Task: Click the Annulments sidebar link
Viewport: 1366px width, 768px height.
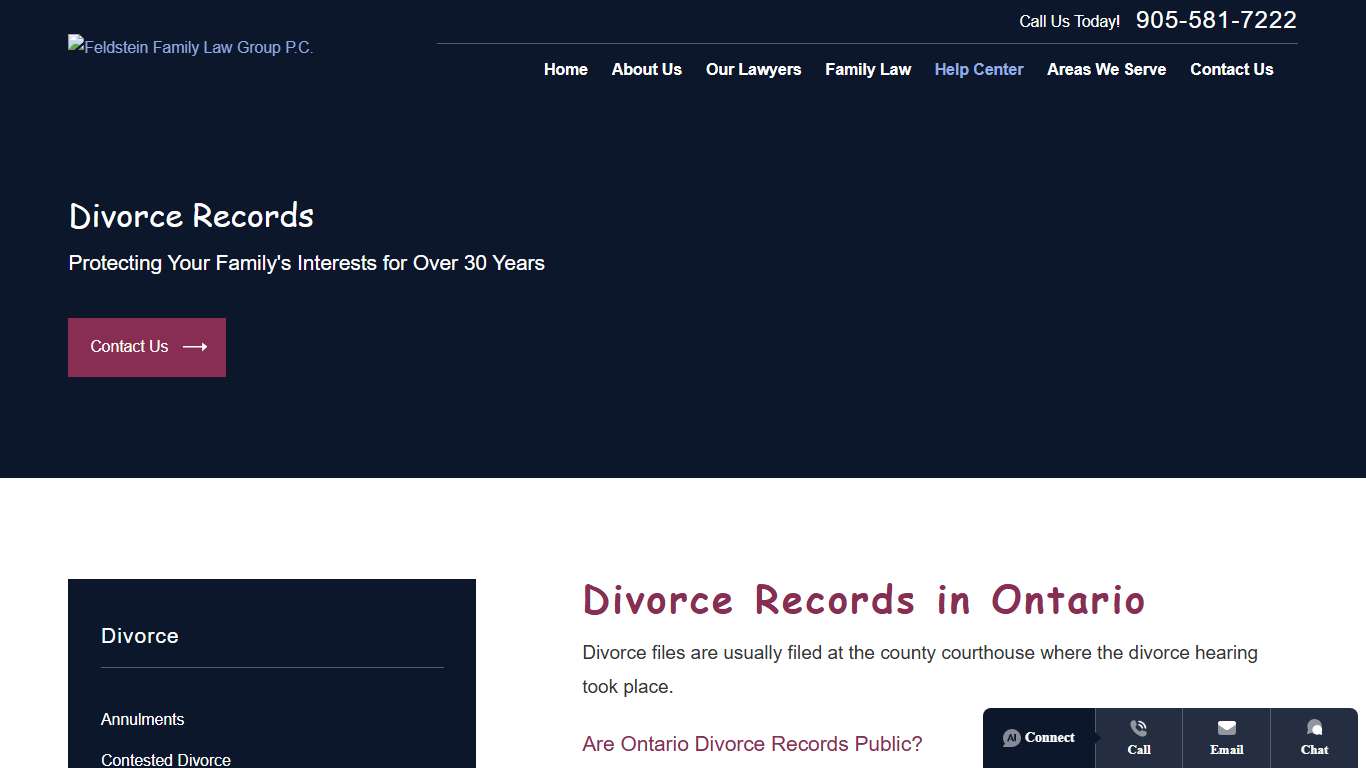Action: (x=142, y=719)
